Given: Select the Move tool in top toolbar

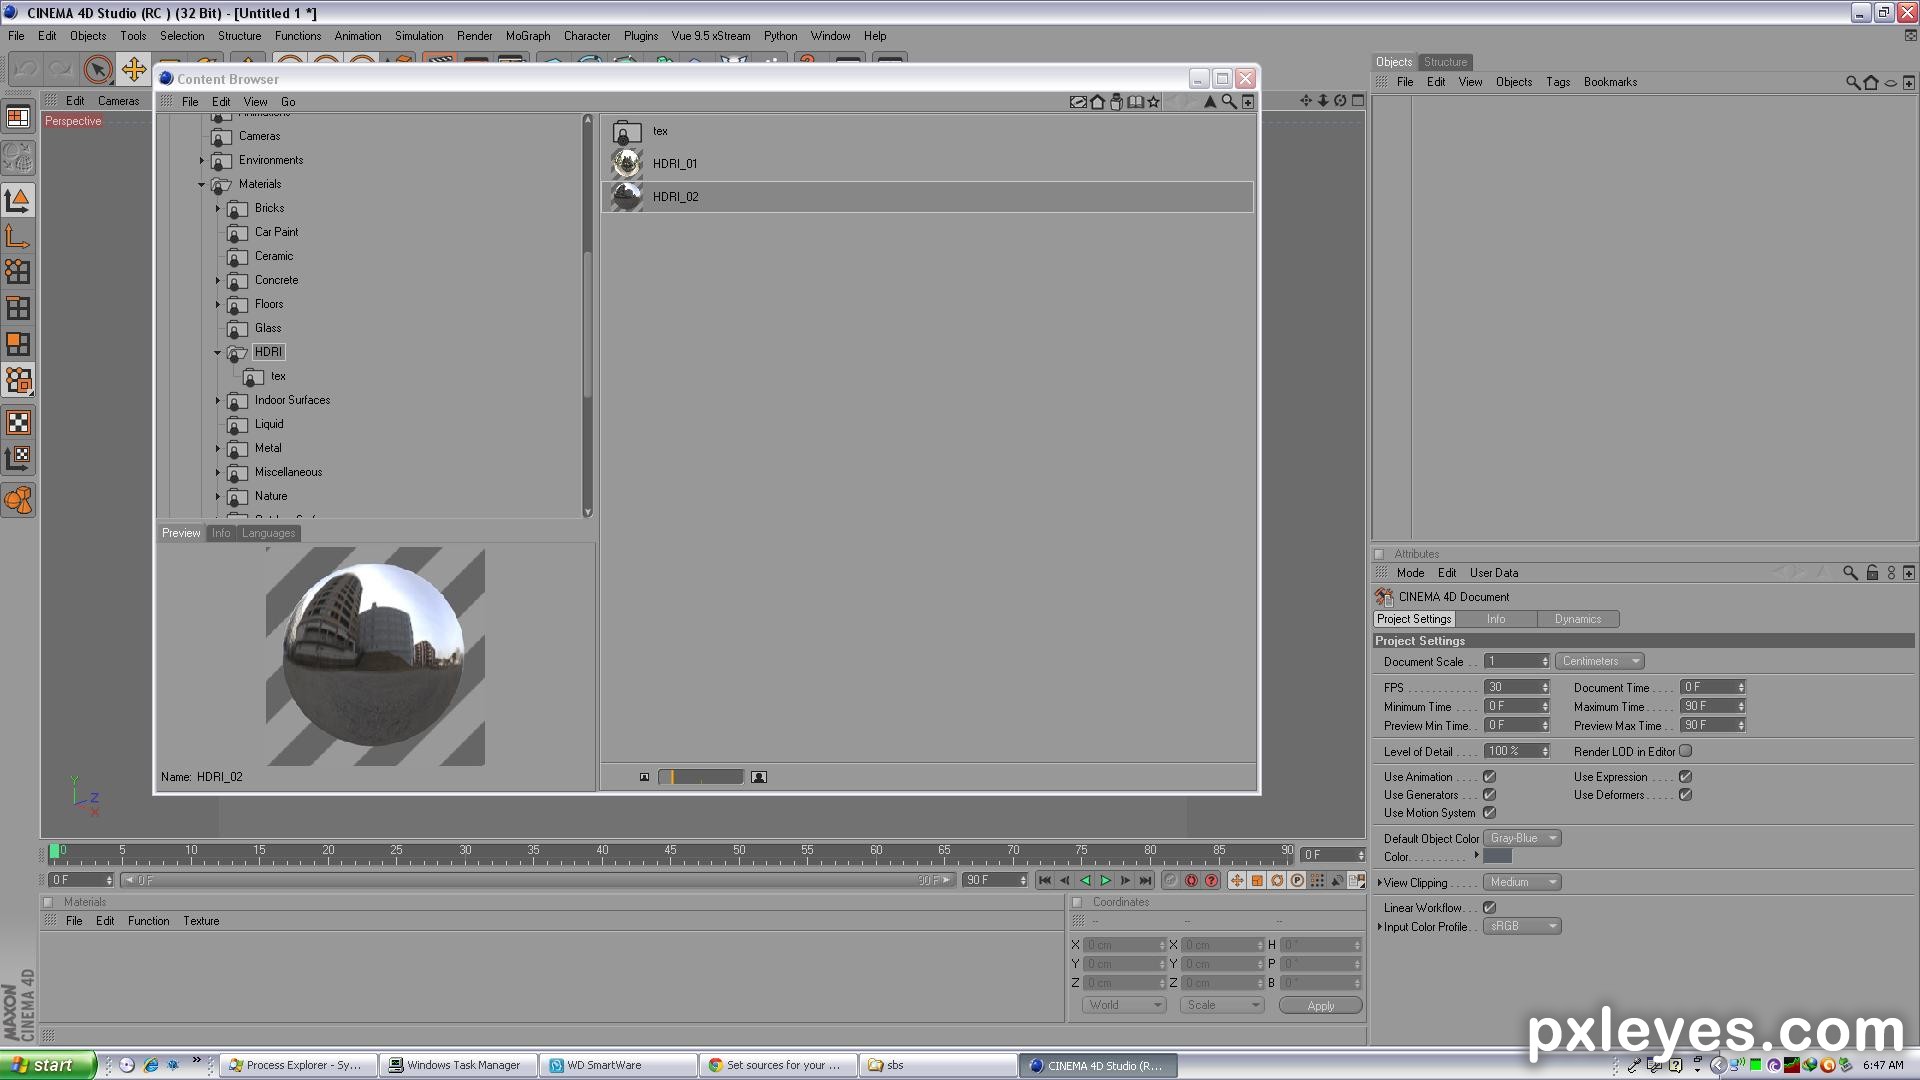Looking at the screenshot, I should 133,69.
